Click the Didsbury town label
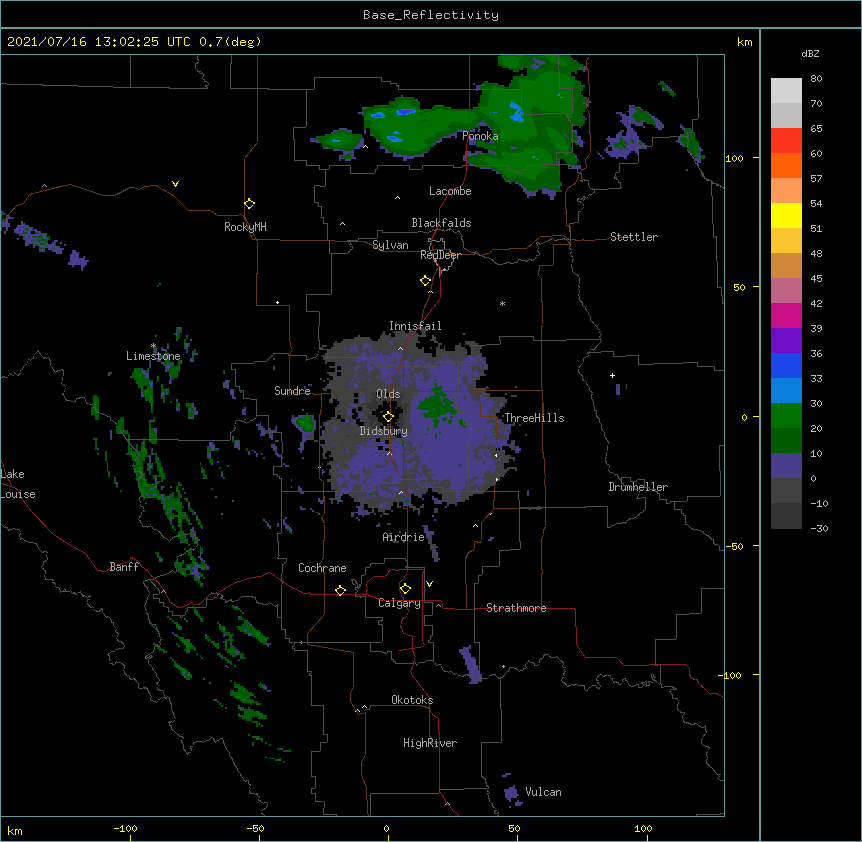The width and height of the screenshot is (862, 842). click(384, 431)
